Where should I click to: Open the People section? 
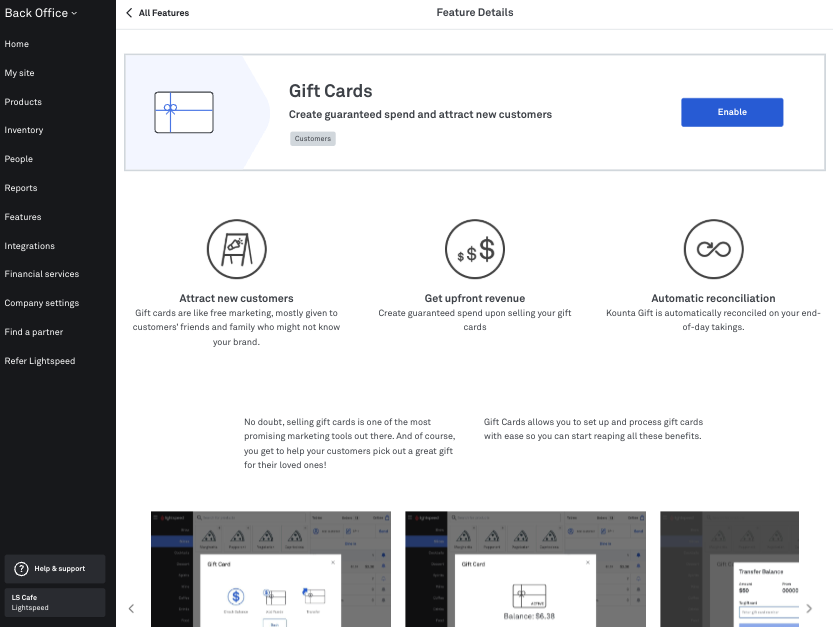click(x=19, y=159)
